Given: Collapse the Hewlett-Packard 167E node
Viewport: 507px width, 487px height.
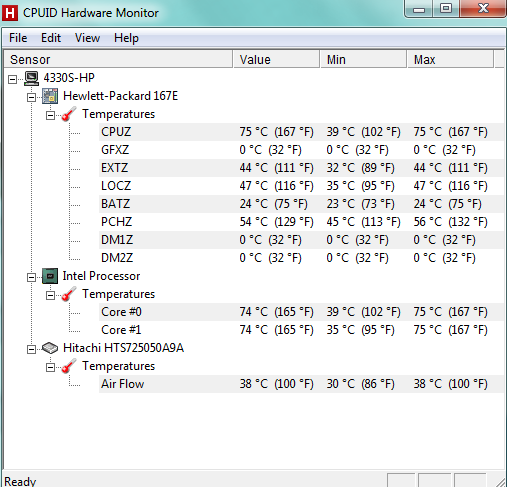Looking at the screenshot, I should tap(31, 97).
